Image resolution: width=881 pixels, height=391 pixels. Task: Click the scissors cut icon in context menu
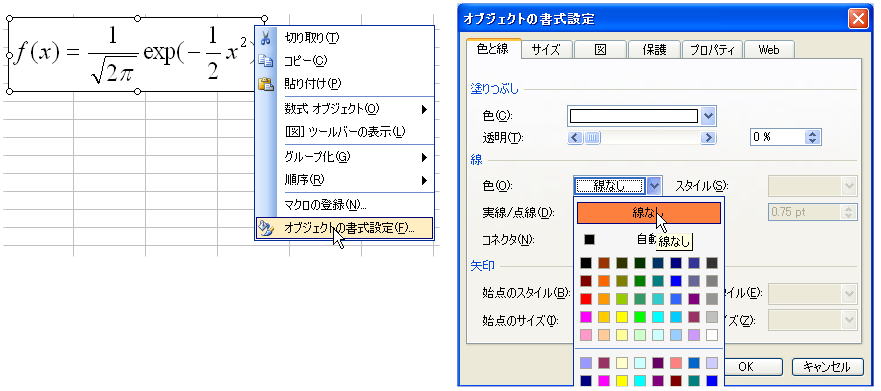pyautogui.click(x=266, y=38)
